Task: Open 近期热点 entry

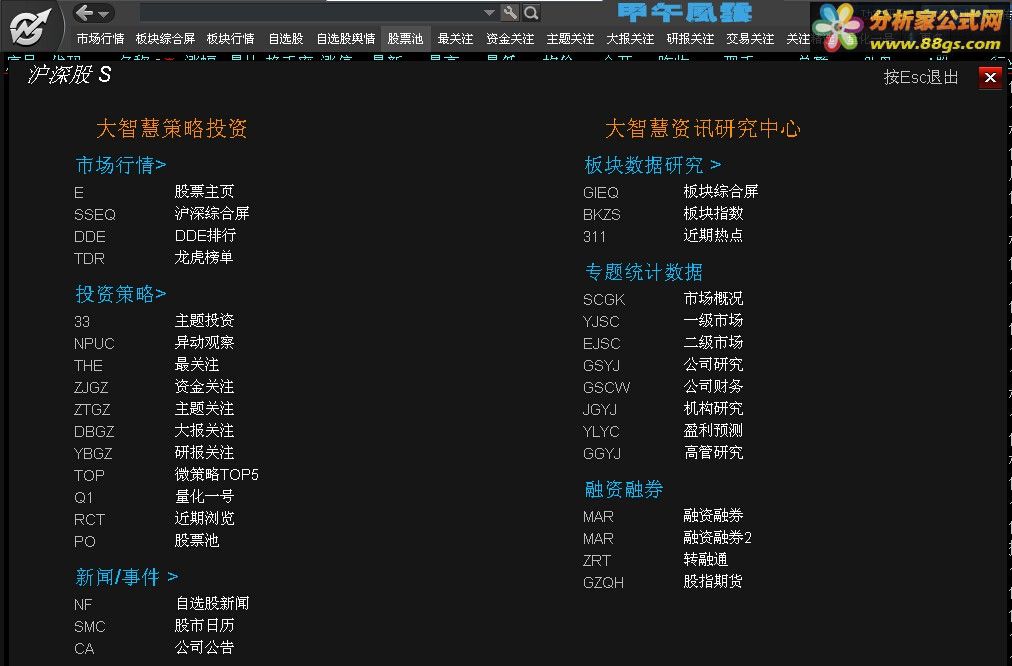Action: pyautogui.click(x=713, y=236)
